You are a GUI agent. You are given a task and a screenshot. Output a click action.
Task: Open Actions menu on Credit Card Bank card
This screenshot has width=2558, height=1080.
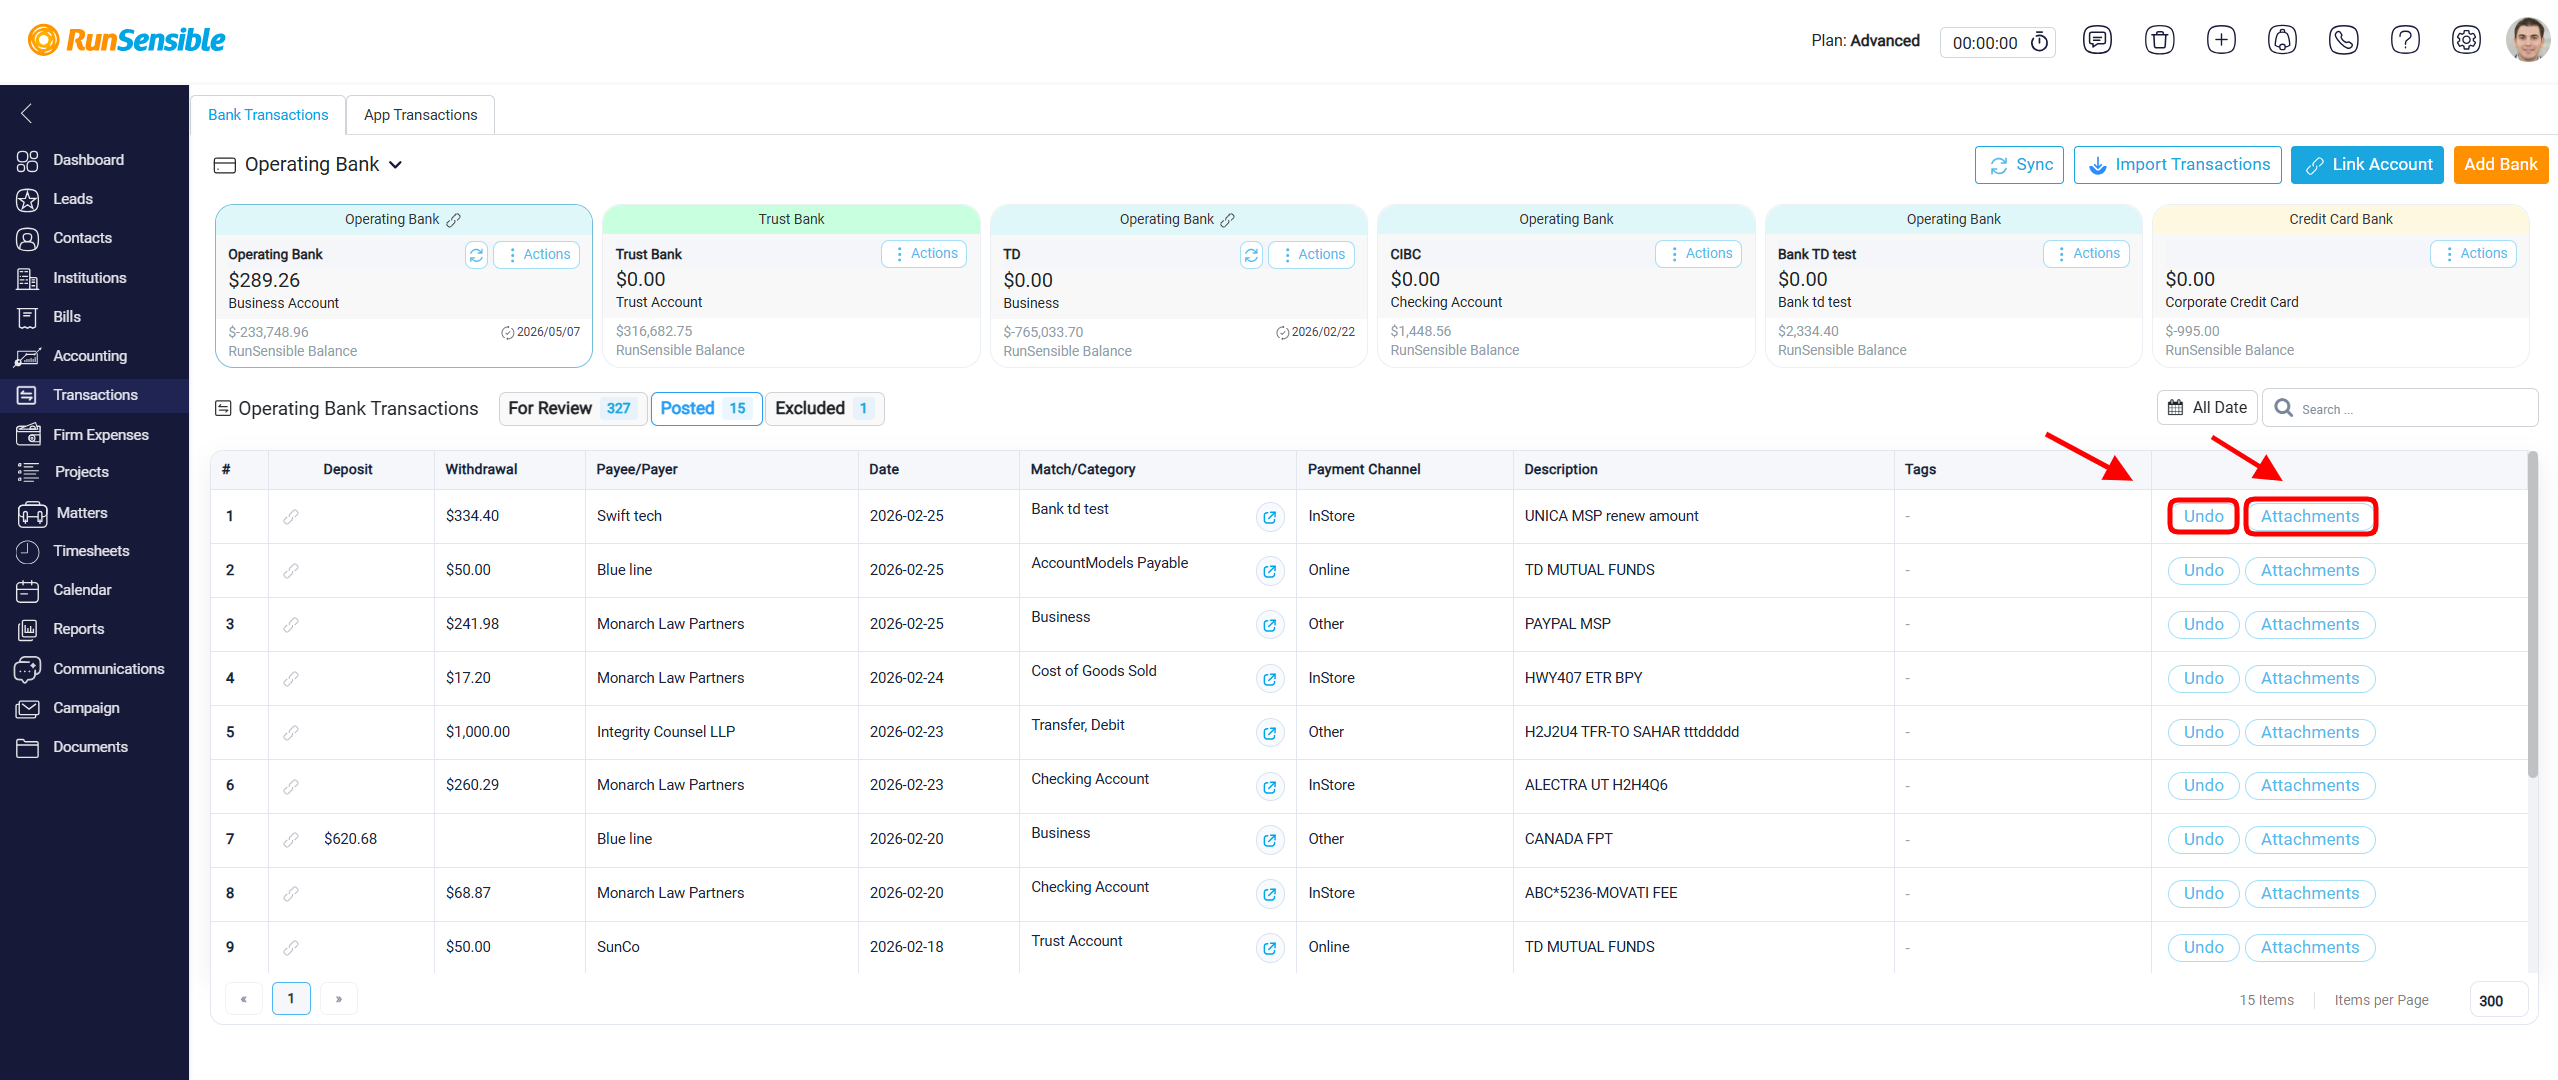[2473, 254]
